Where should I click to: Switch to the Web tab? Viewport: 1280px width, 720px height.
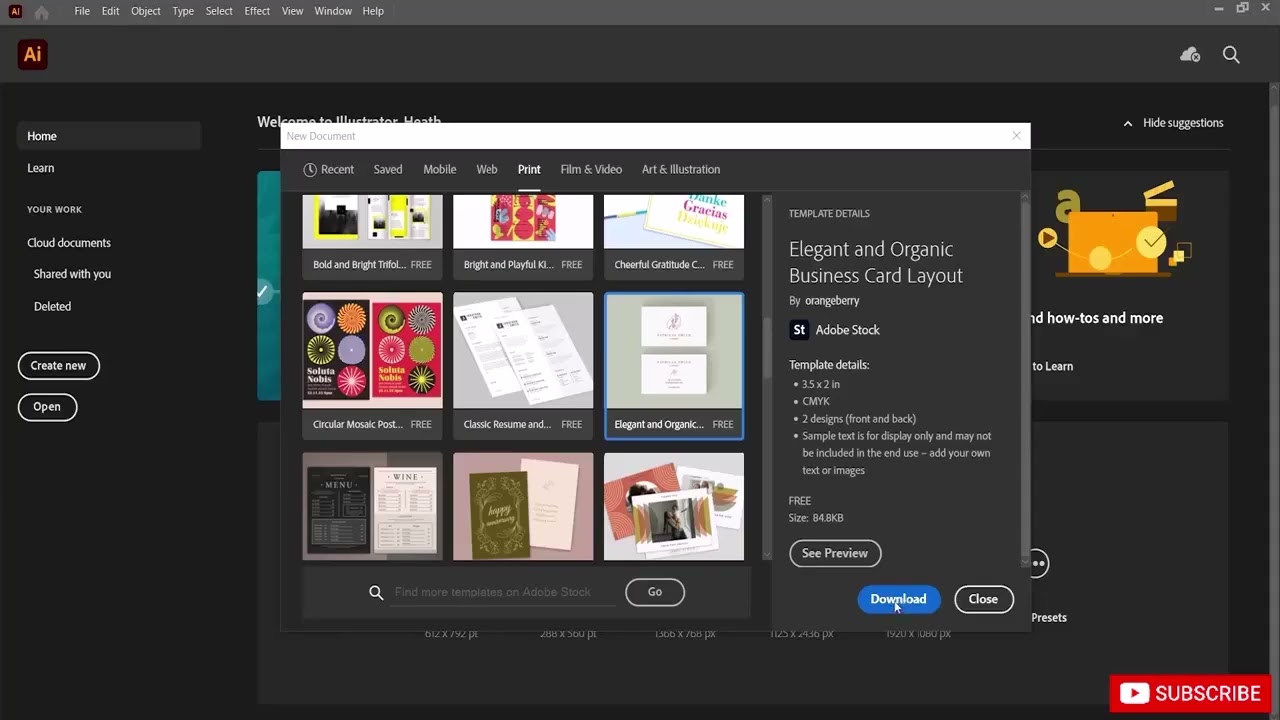[x=487, y=170]
